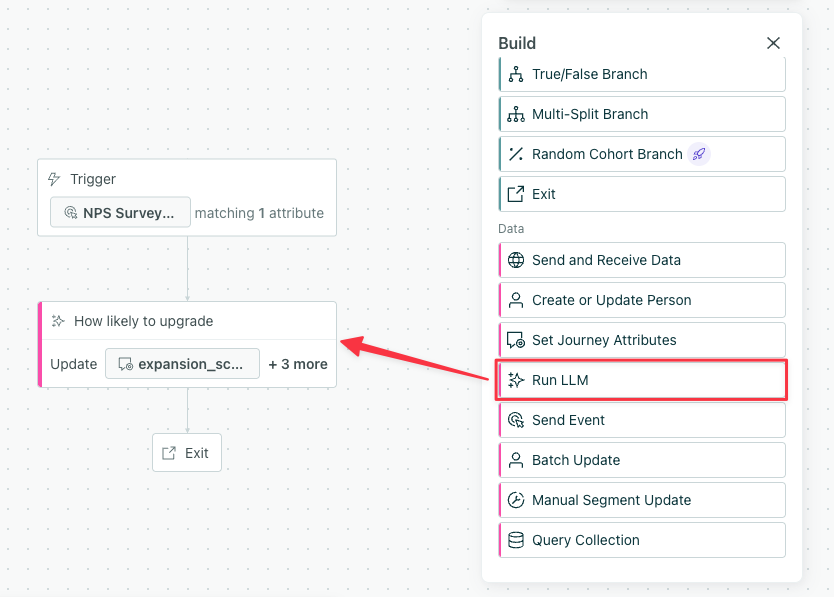The width and height of the screenshot is (834, 597).
Task: Click the clock icon on Manual Segment Update
Action: point(516,500)
